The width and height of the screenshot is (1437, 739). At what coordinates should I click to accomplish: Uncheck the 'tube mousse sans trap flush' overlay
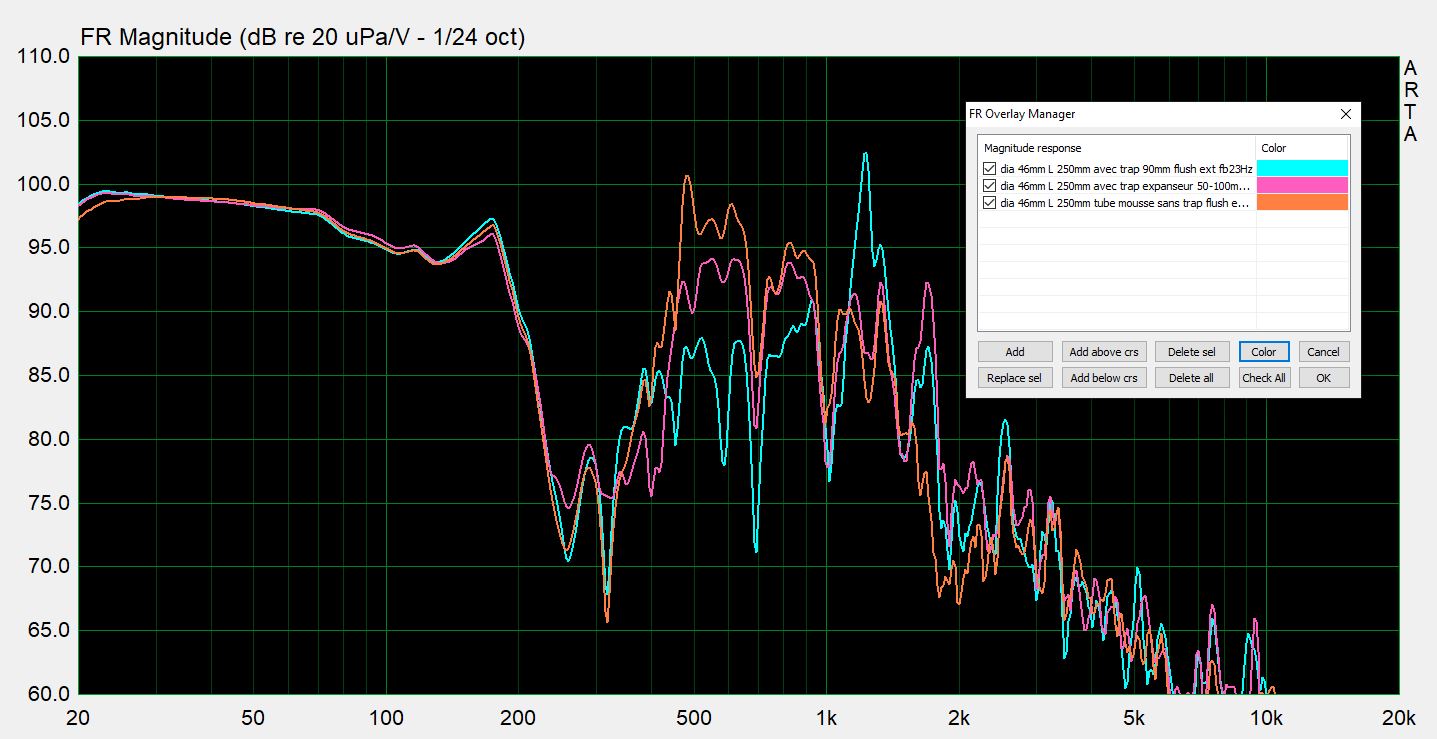pos(989,203)
